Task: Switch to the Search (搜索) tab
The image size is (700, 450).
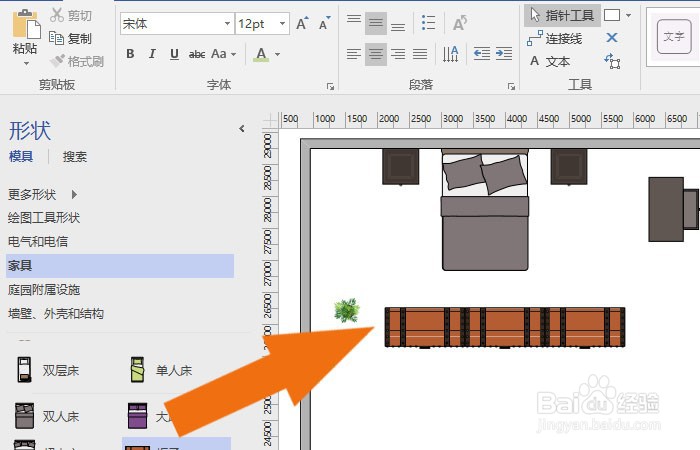Action: [x=75, y=156]
